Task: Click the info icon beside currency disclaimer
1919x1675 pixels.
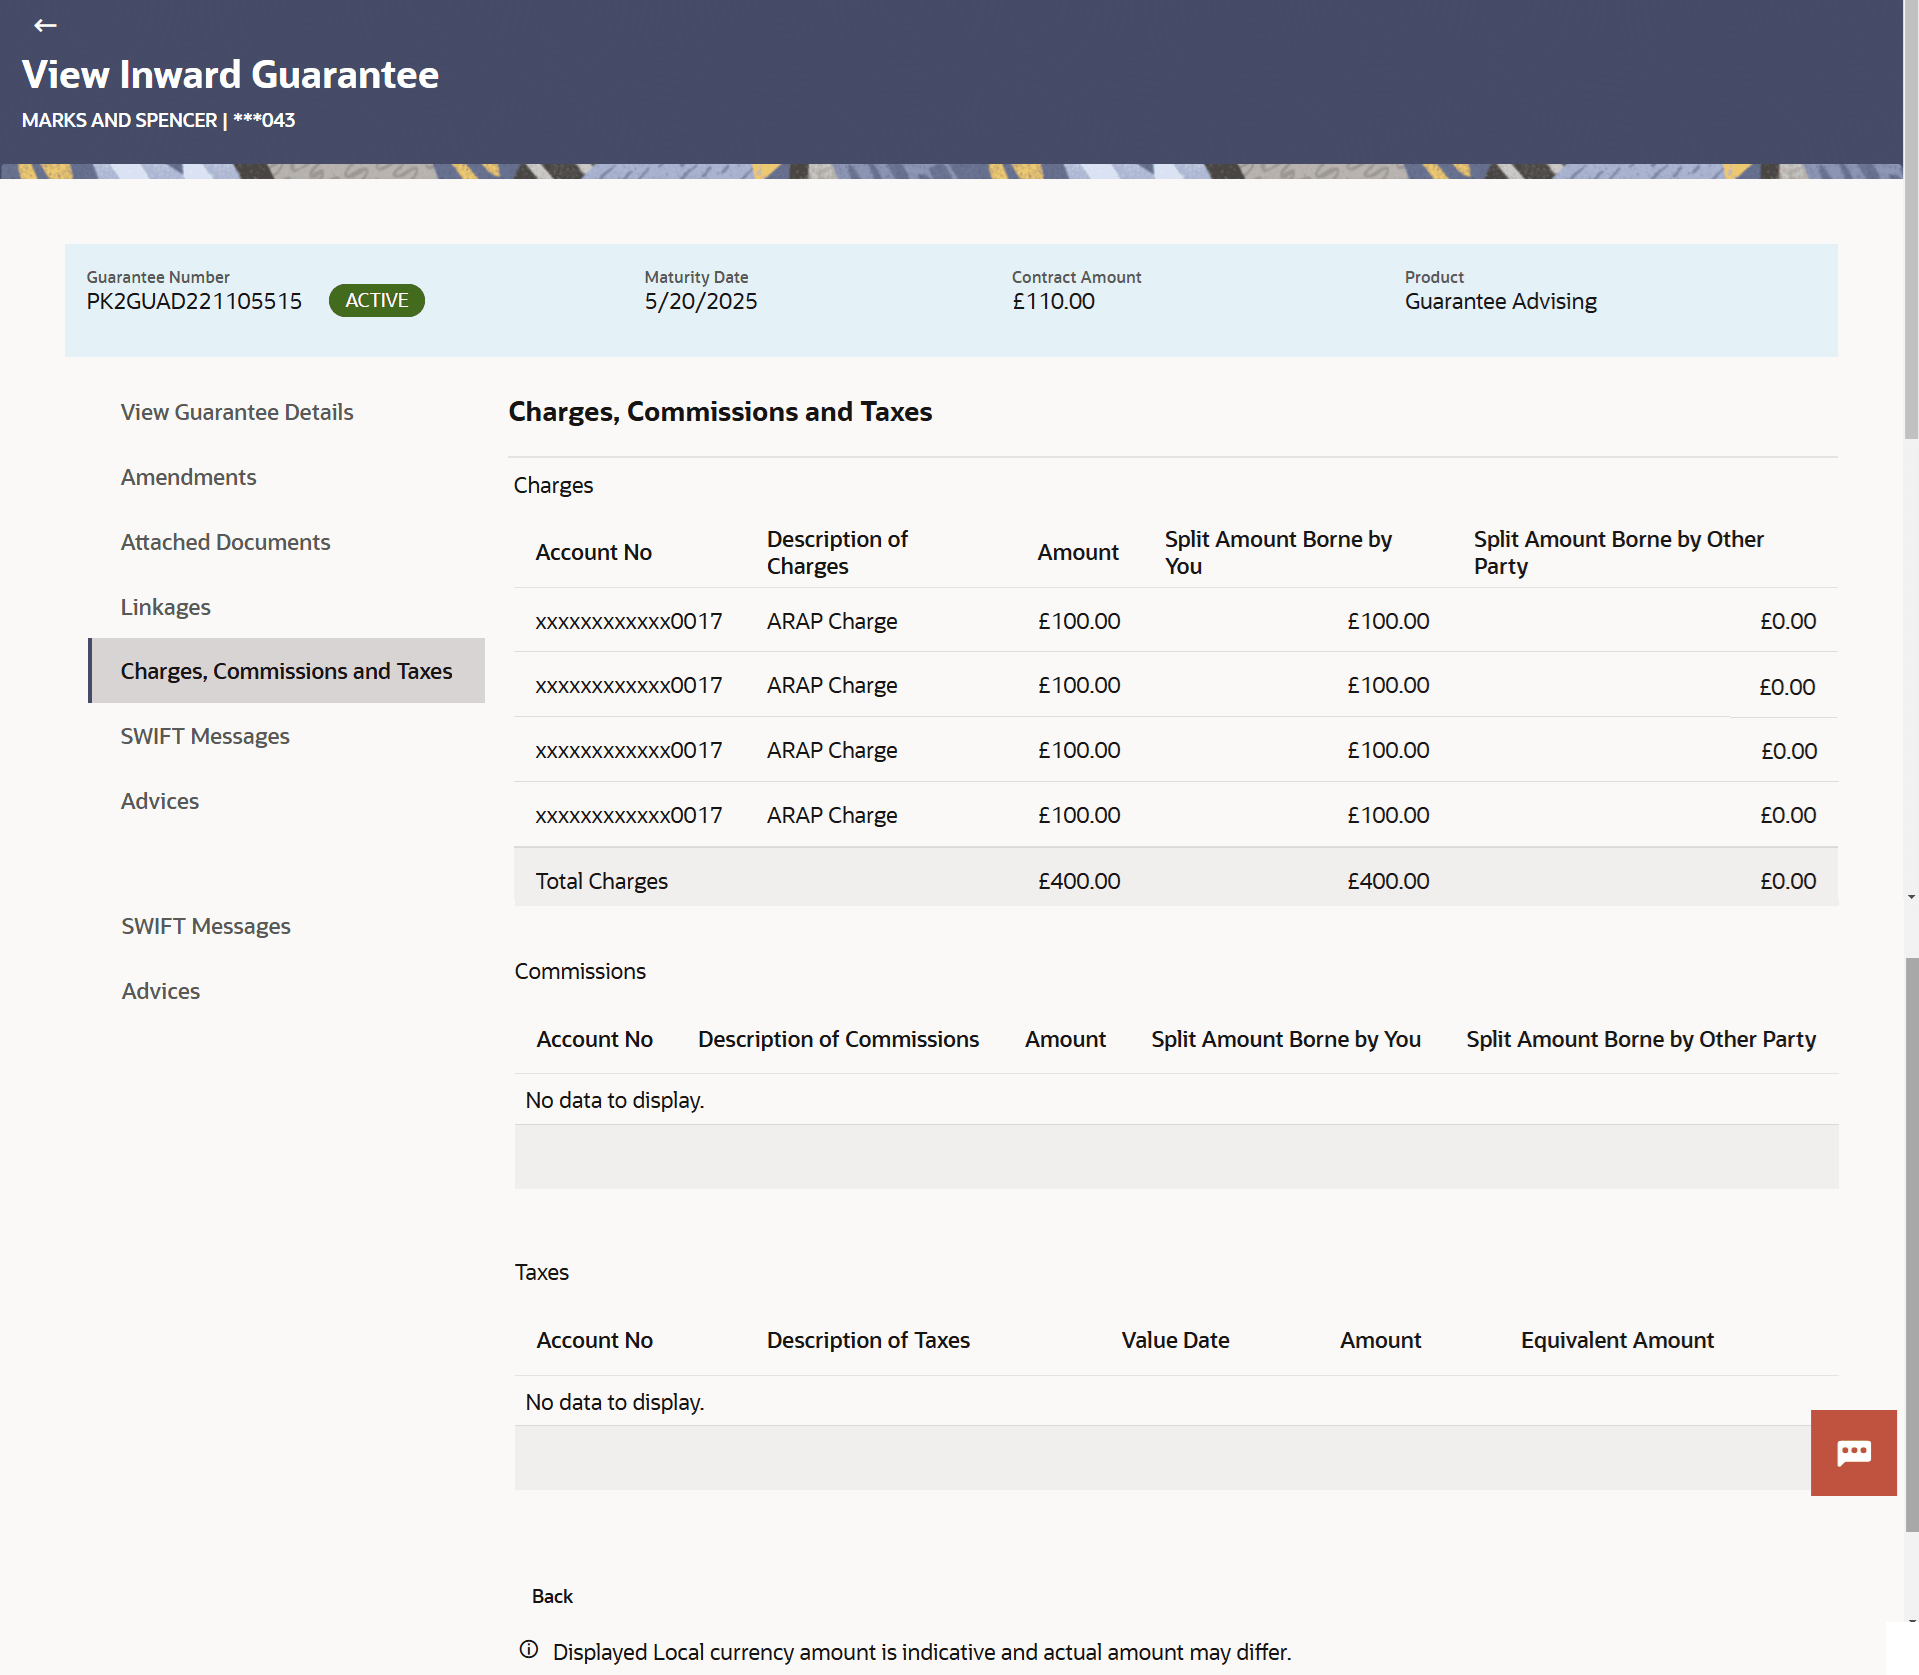Action: 529,1650
